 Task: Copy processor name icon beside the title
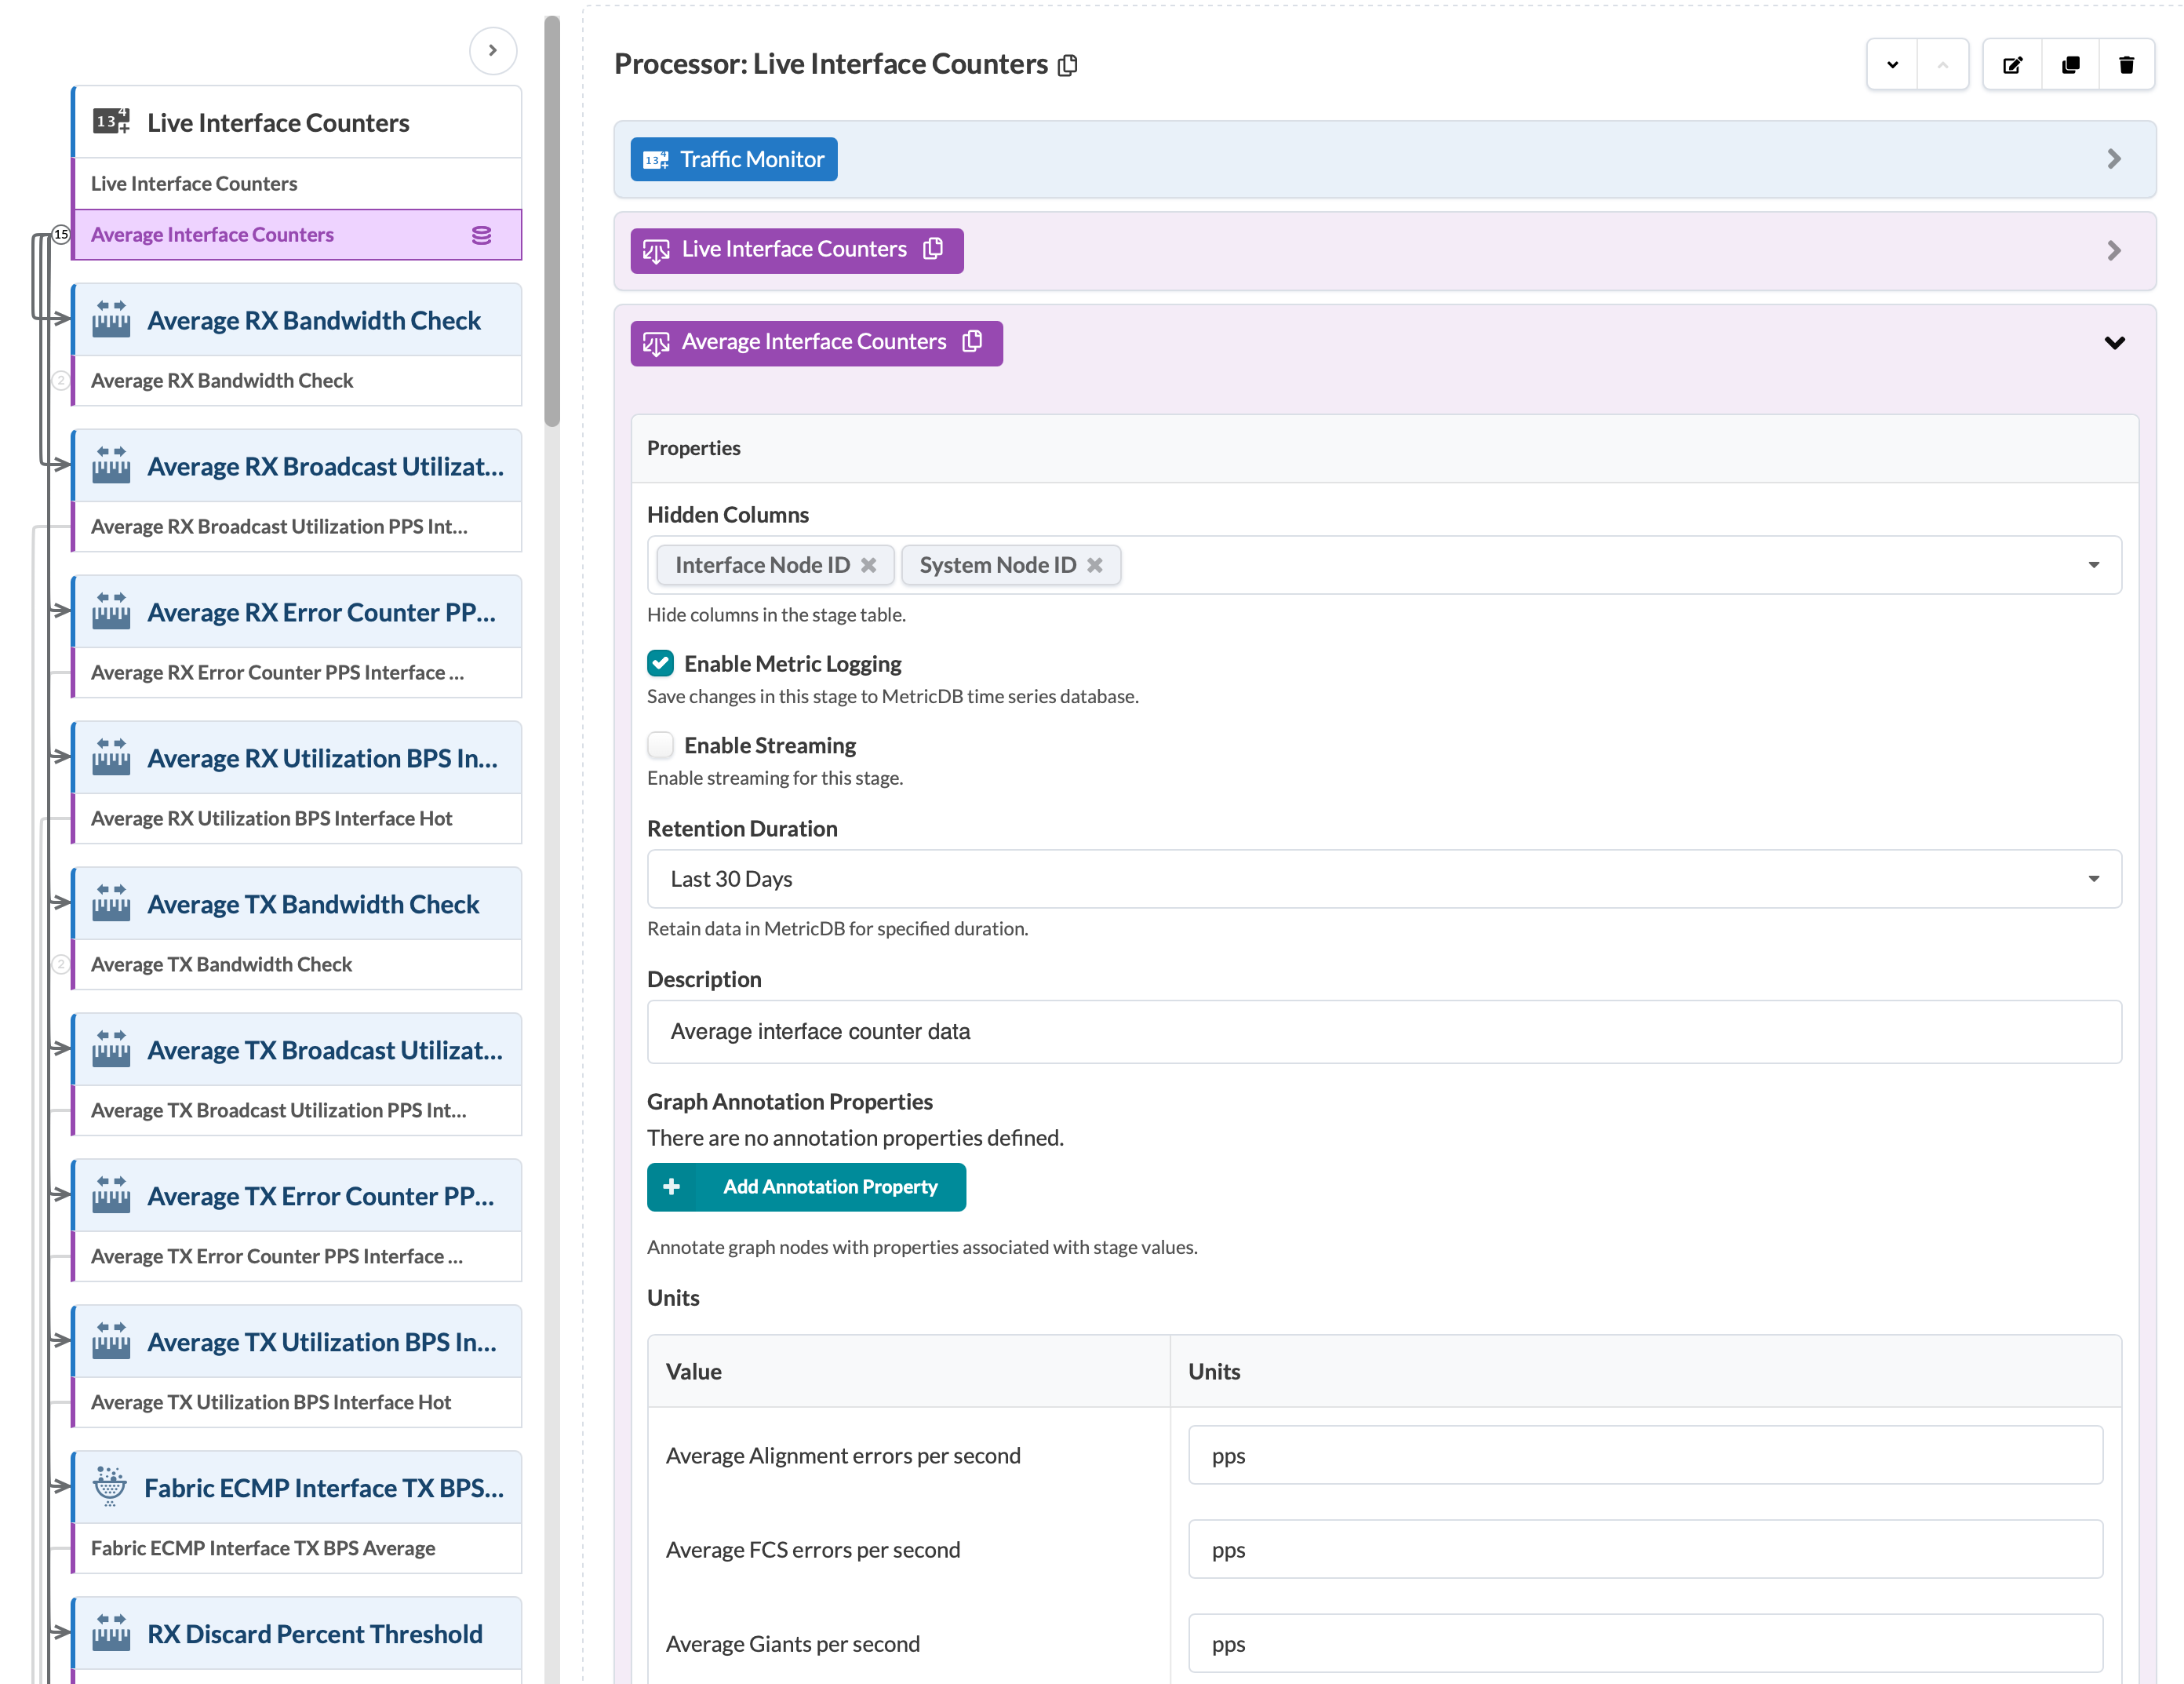pos(1068,65)
